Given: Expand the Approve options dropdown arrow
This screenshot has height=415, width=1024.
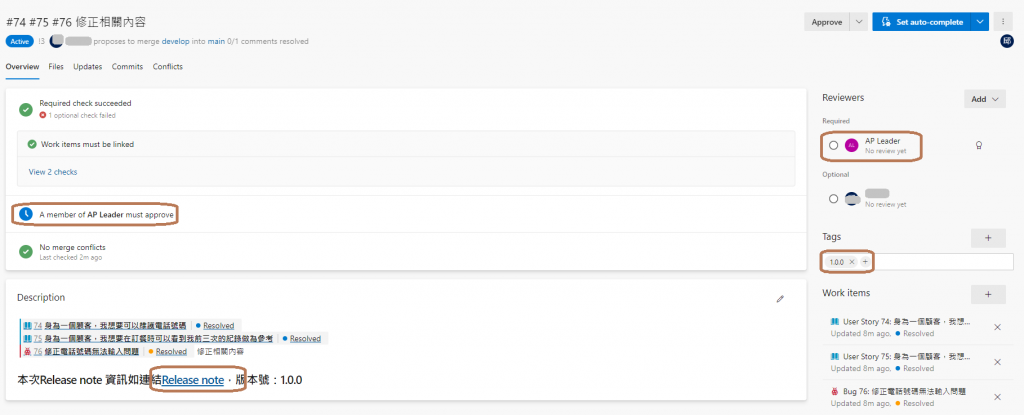Looking at the screenshot, I should click(858, 21).
